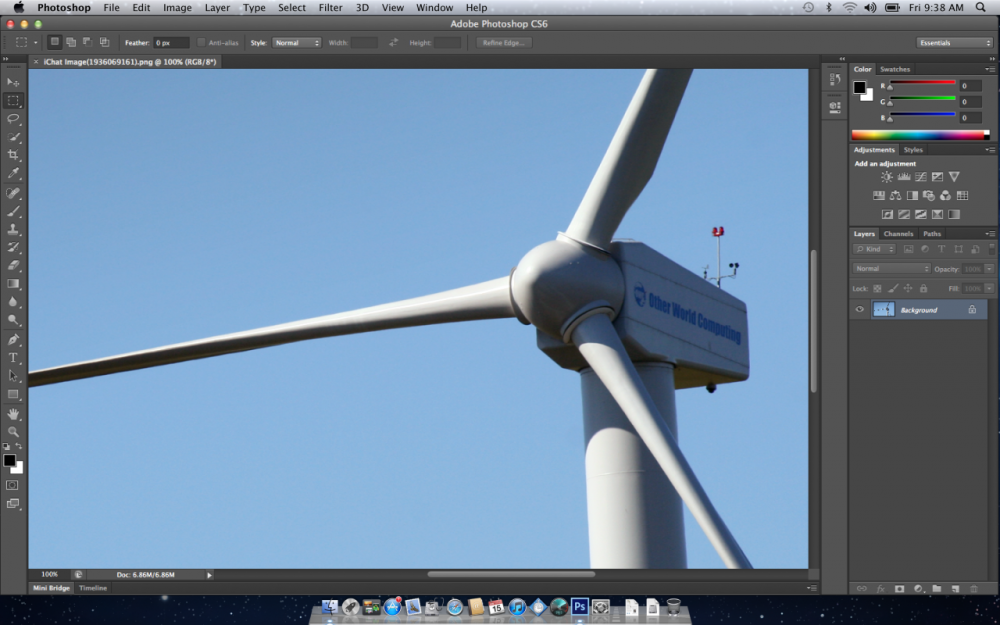Select the Clone Stamp tool

(x=13, y=230)
